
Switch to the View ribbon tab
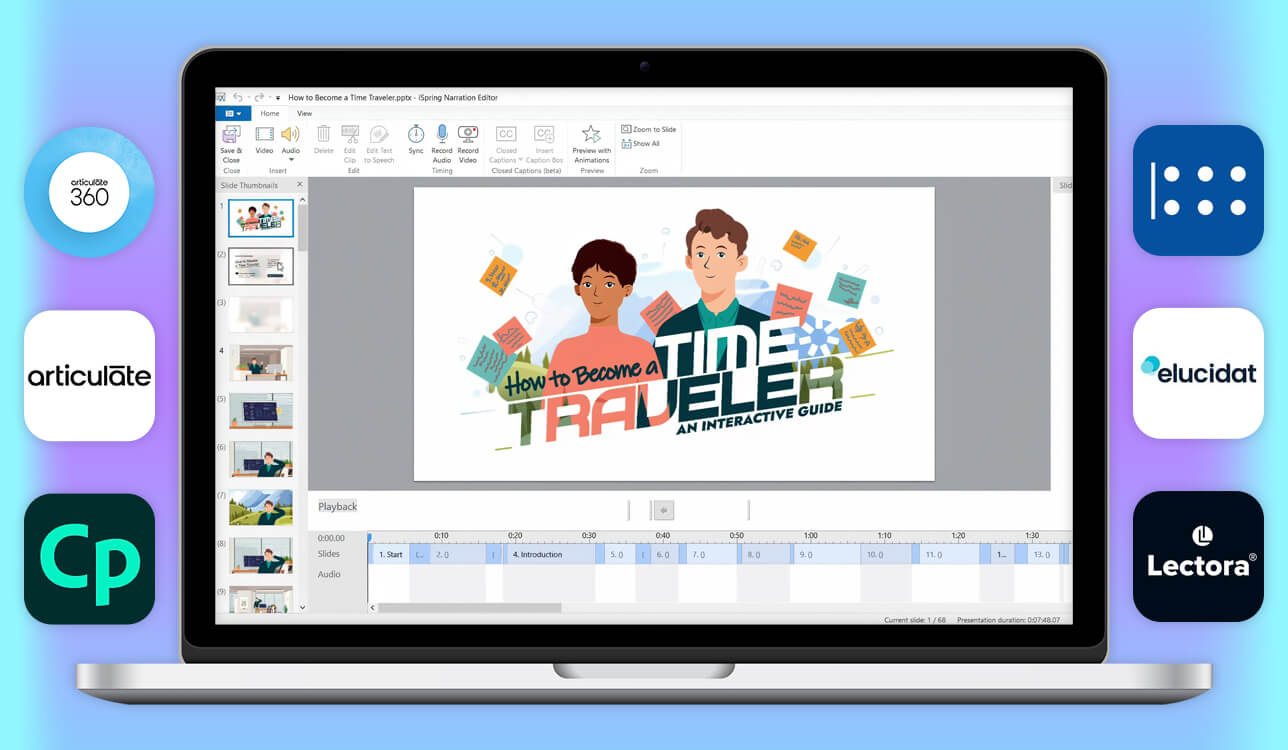tap(305, 114)
